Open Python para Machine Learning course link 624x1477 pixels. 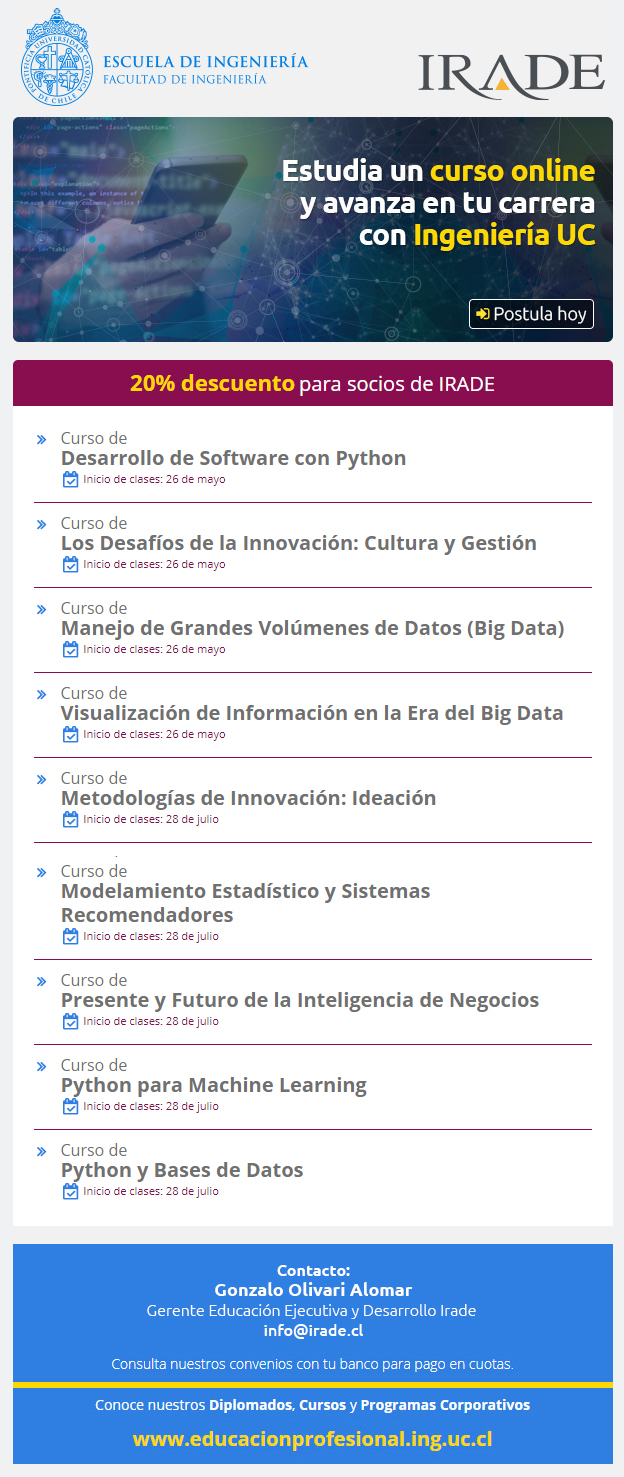[x=214, y=1085]
